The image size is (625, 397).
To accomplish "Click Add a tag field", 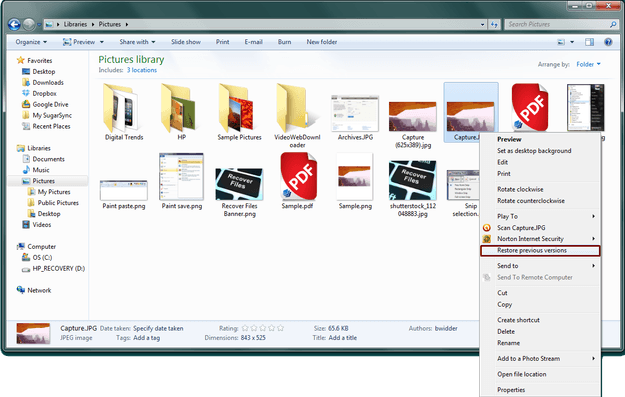I will tap(147, 338).
